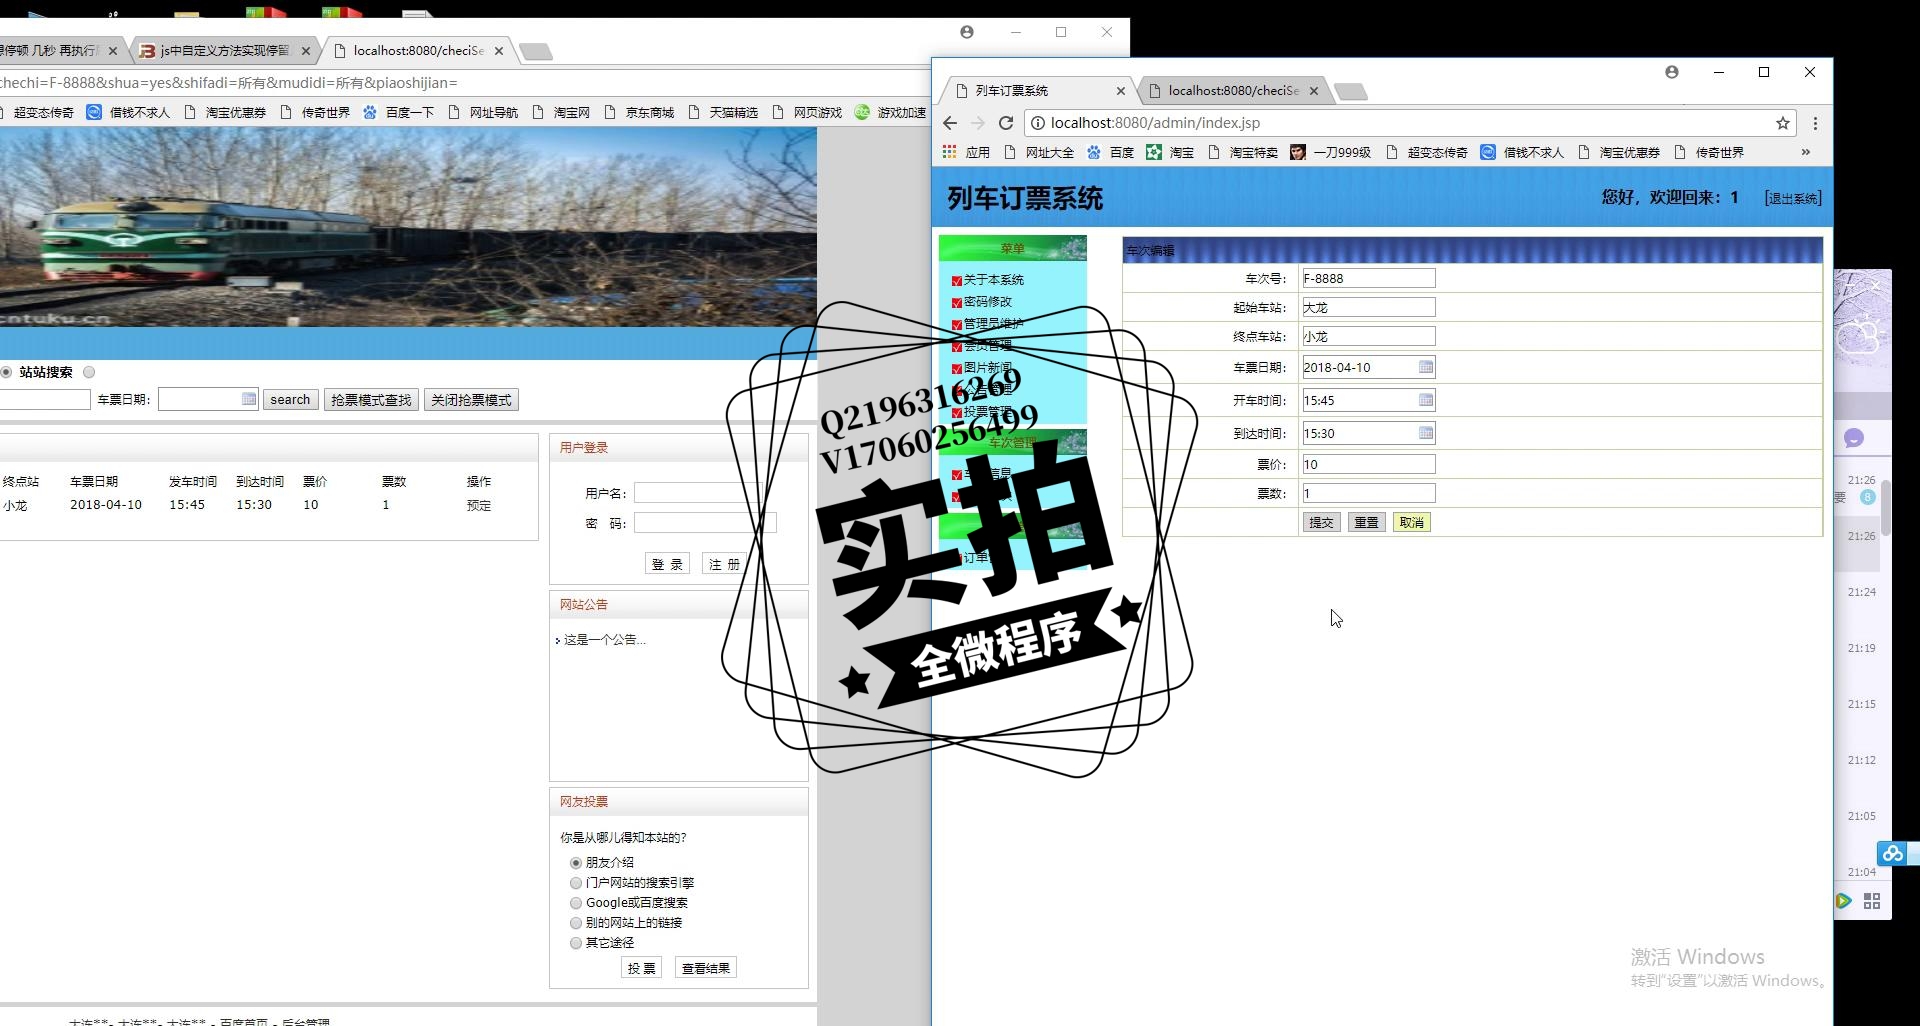The height and width of the screenshot is (1026, 1920).
Task: Open 管理员维护 in the admin menu
Action: 993,324
